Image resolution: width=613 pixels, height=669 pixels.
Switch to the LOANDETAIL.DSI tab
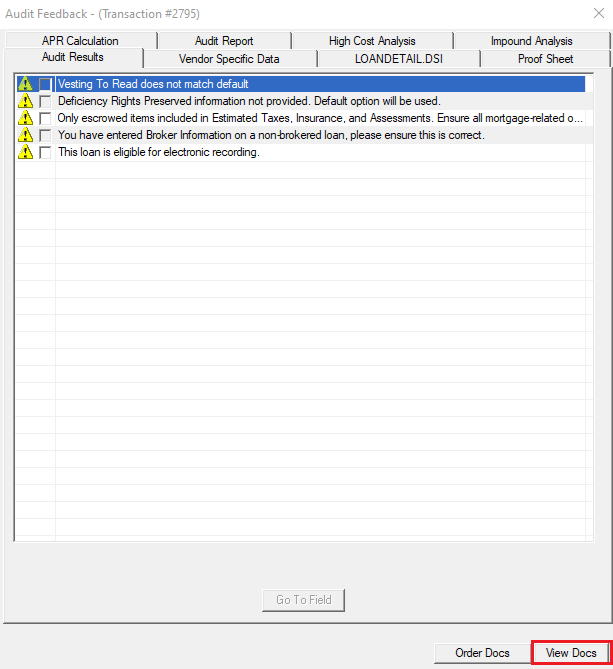point(399,59)
